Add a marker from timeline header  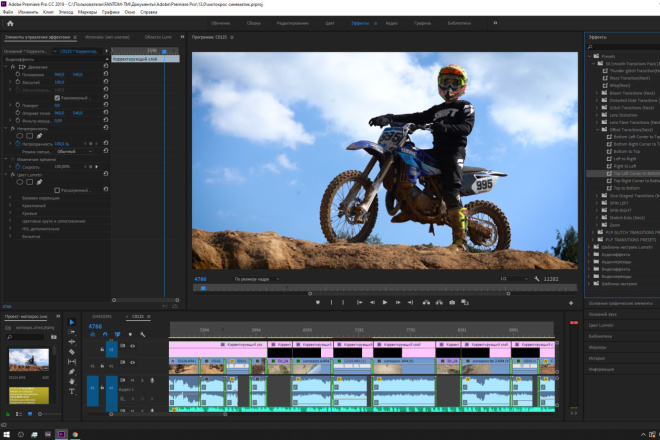click(x=130, y=334)
